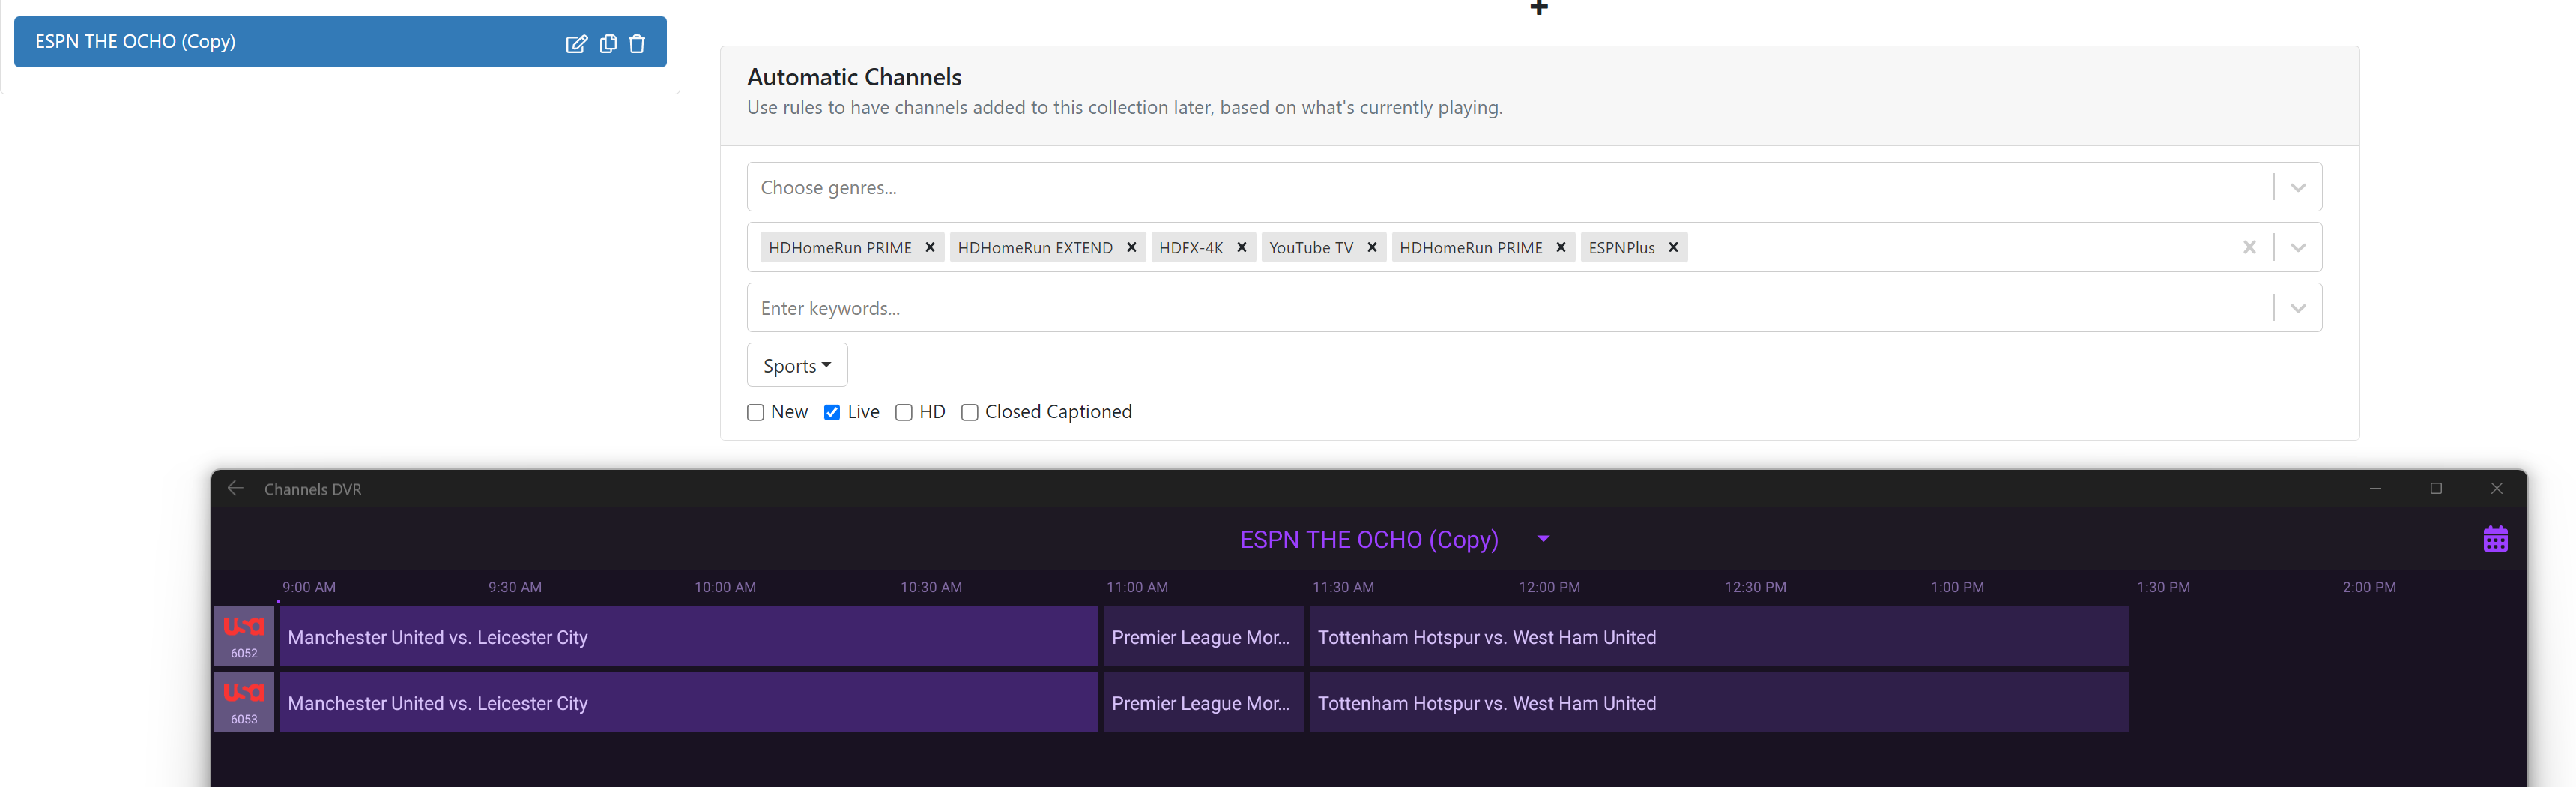Click the trash icon to delete collection
This screenshot has width=2576, height=787.
point(637,43)
